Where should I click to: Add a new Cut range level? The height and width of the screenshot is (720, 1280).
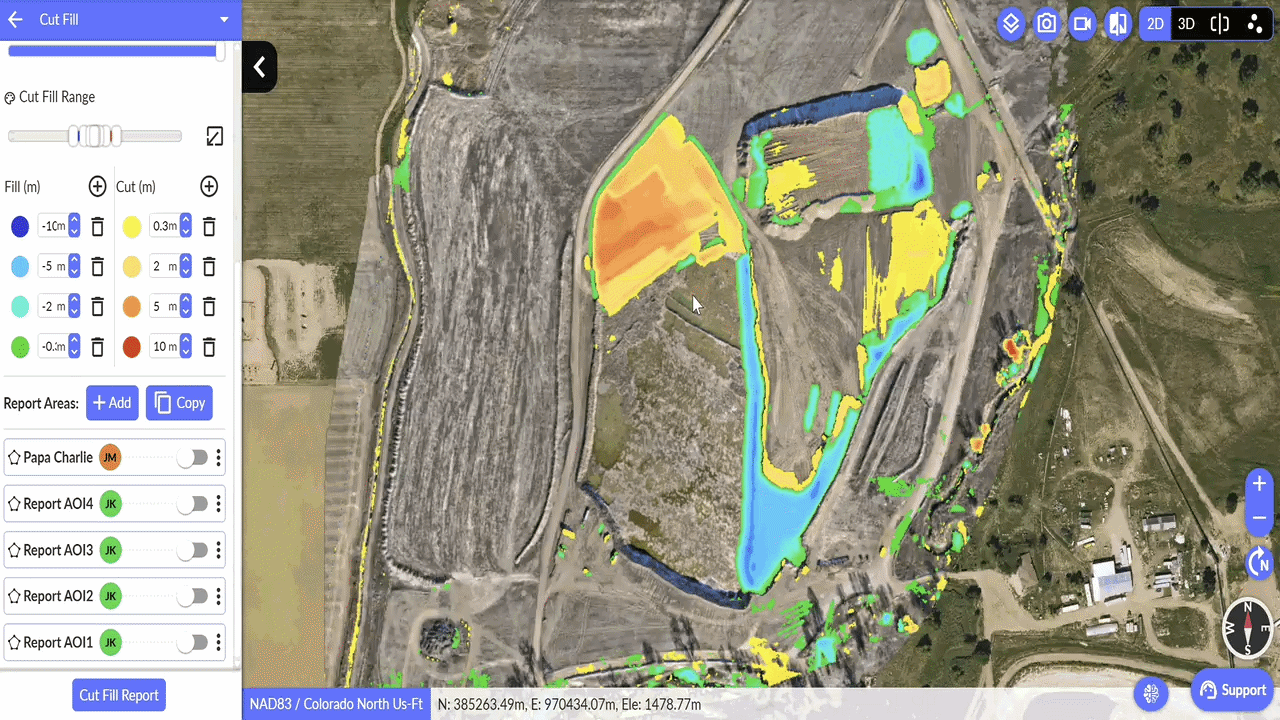[209, 186]
